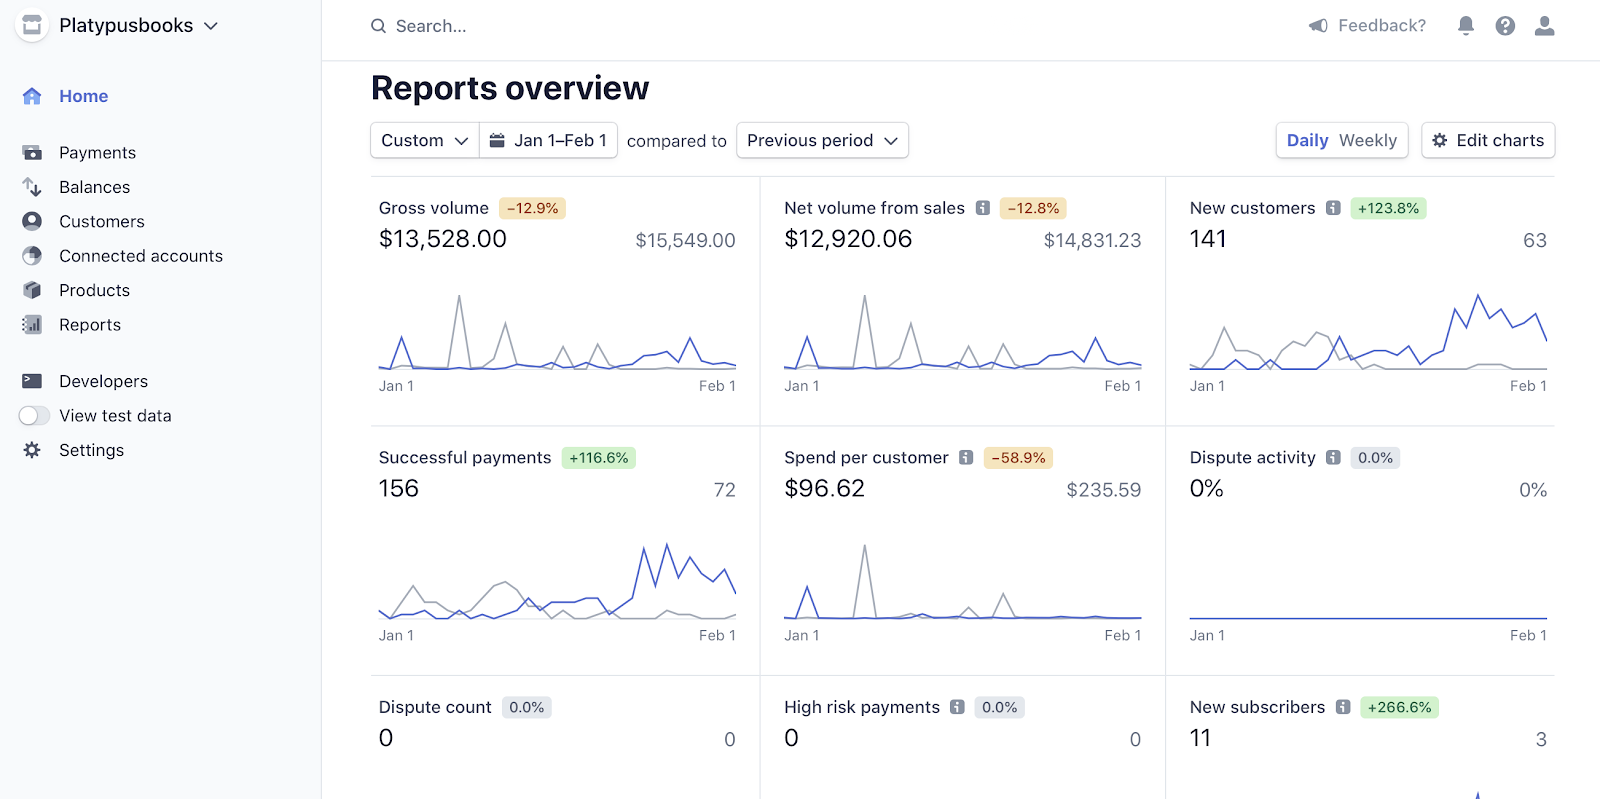
Task: Click the calendar icon in date range
Action: 497,140
